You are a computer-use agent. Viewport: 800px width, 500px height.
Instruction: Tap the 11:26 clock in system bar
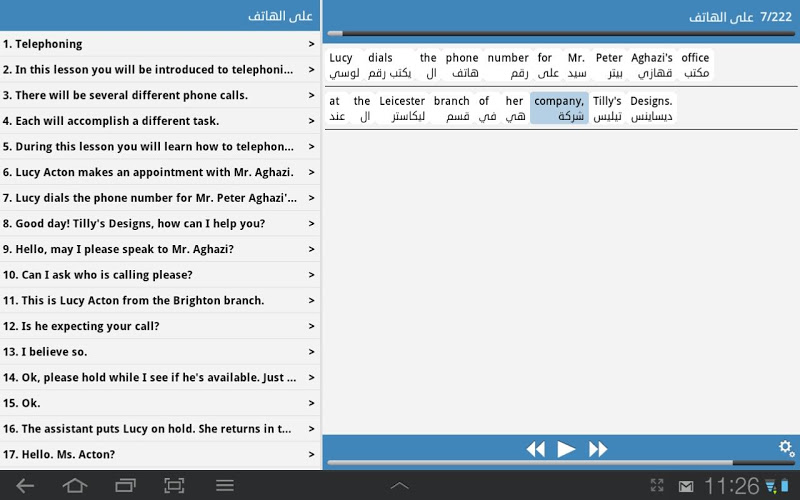click(732, 486)
